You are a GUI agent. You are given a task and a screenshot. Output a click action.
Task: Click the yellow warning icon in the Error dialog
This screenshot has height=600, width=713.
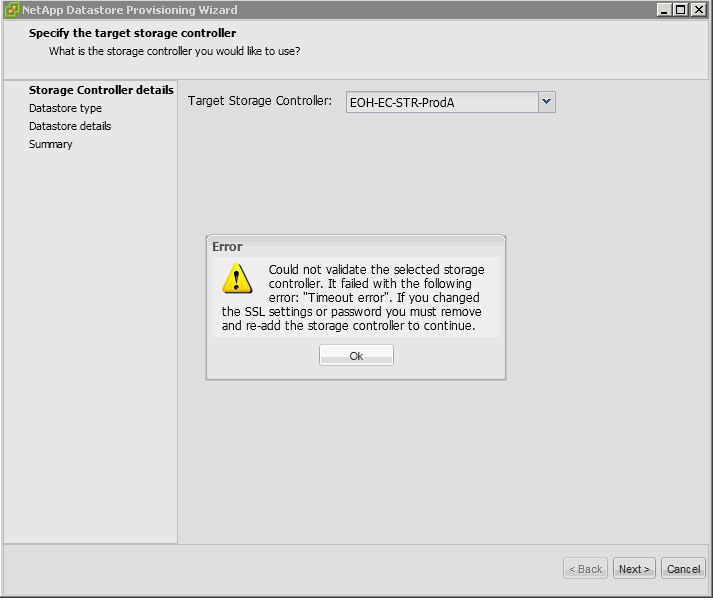(237, 278)
